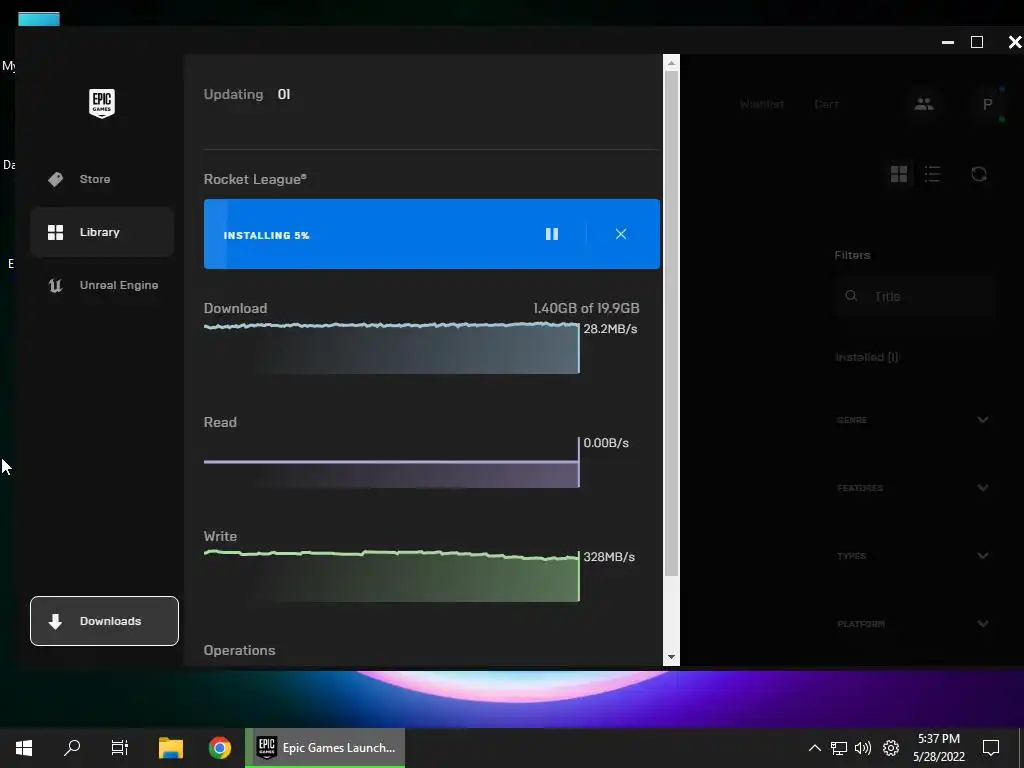Click the filter search magnifier icon
Screen dimensions: 1024x768
coord(851,296)
